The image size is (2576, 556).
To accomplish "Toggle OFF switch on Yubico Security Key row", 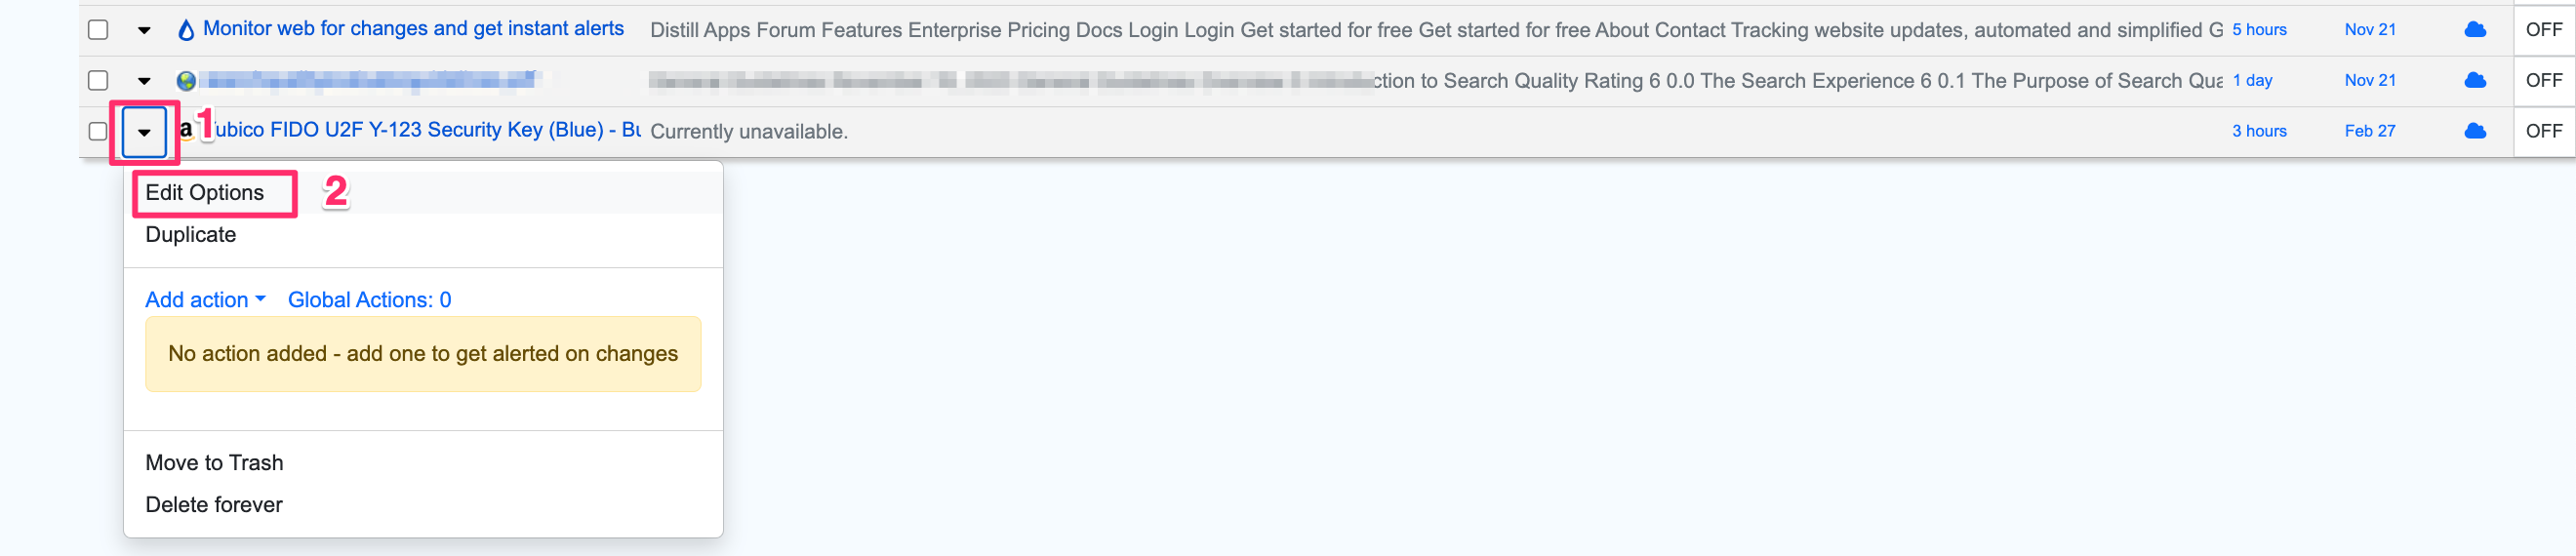I will point(2543,131).
